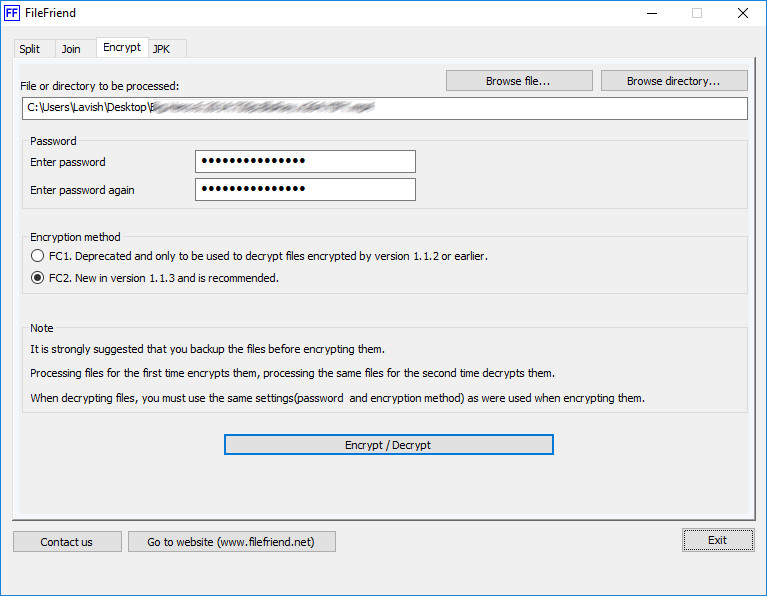The width and height of the screenshot is (767, 596).
Task: Click 'File or directory to be processed:' label
Action: click(x=100, y=86)
